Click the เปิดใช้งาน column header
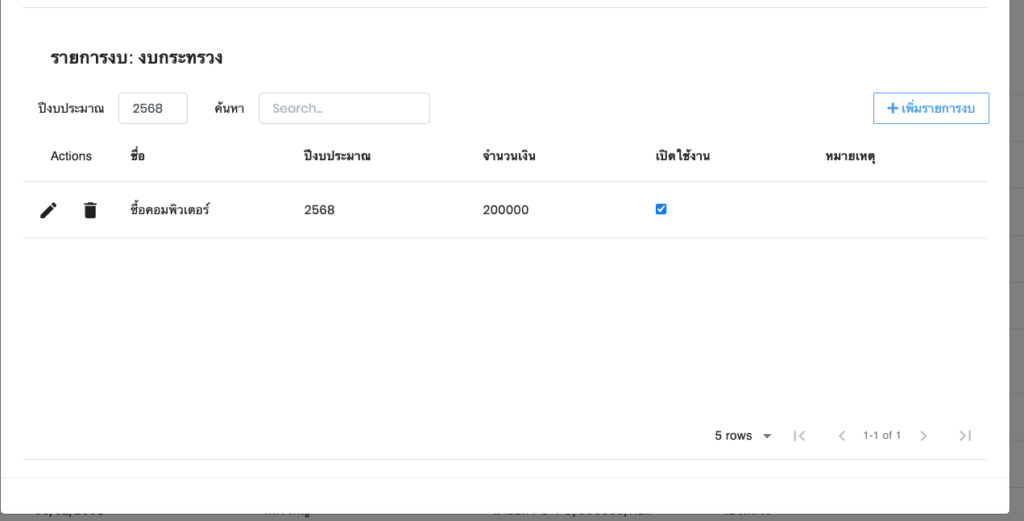The height and width of the screenshot is (521, 1024). 683,156
